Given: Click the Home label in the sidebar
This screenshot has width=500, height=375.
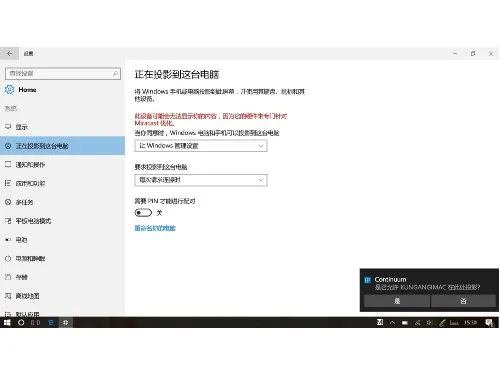Looking at the screenshot, I should (x=27, y=90).
